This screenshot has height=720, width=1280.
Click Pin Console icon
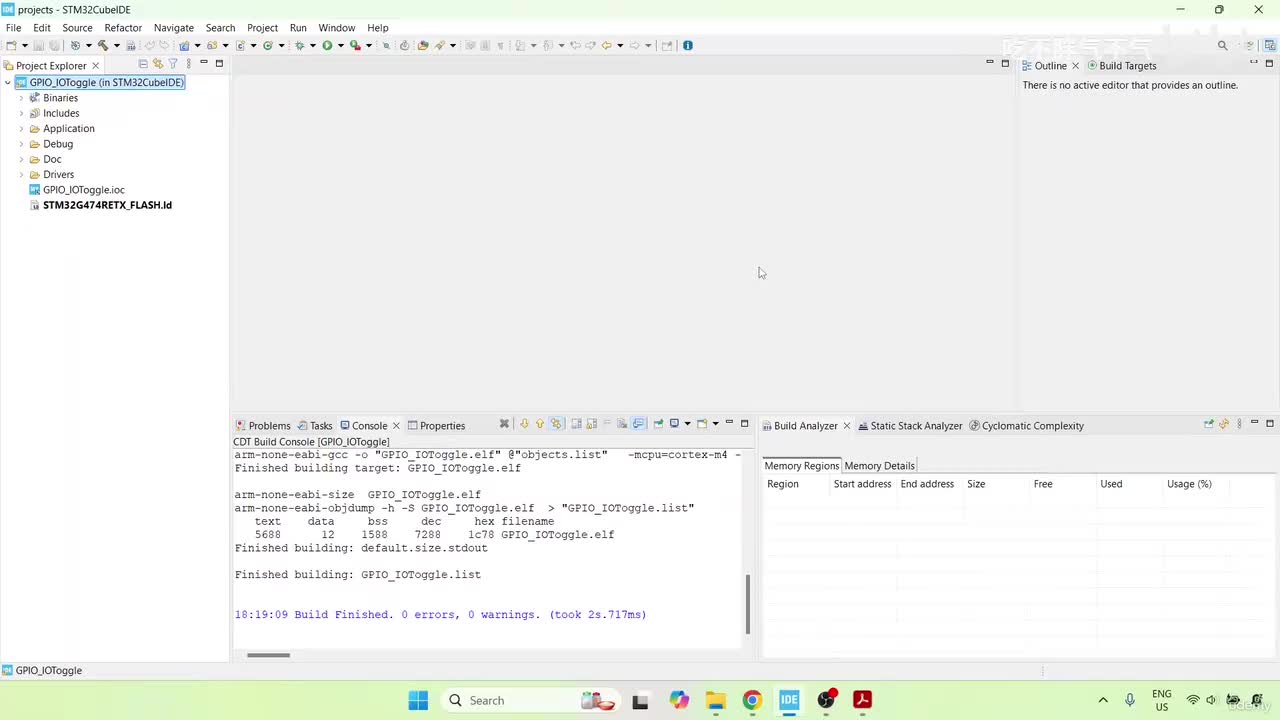[659, 424]
